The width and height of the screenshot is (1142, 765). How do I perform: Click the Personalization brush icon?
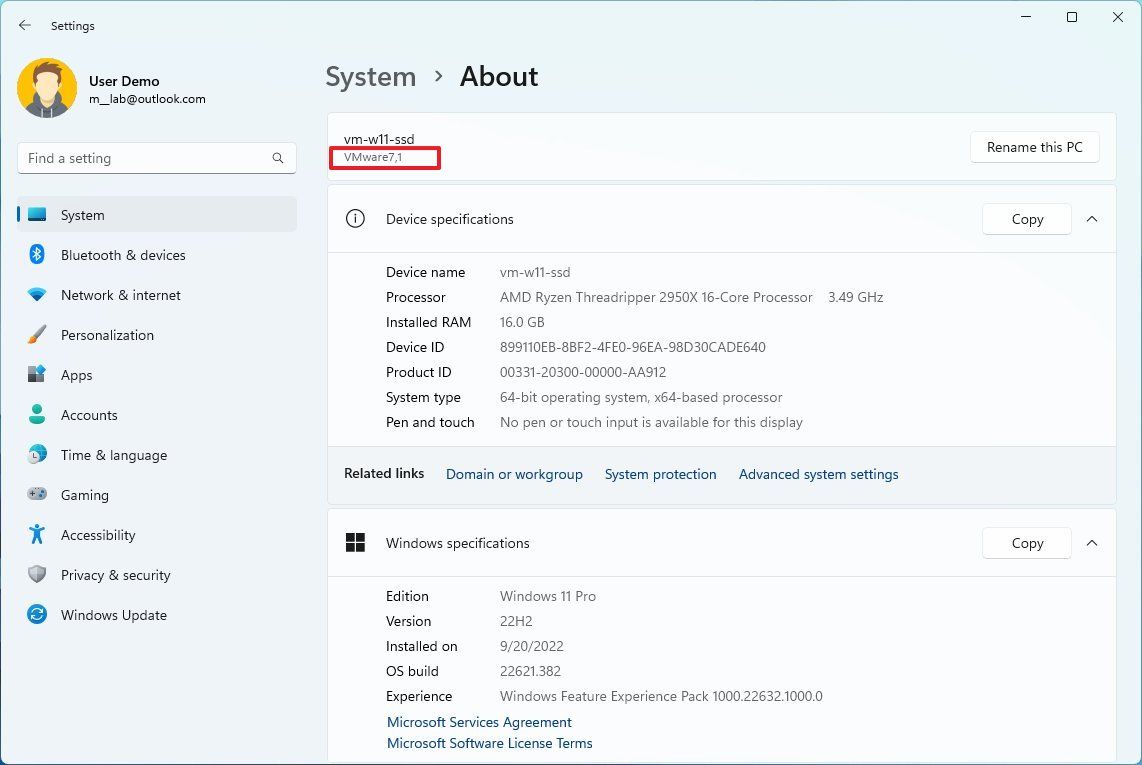[36, 335]
